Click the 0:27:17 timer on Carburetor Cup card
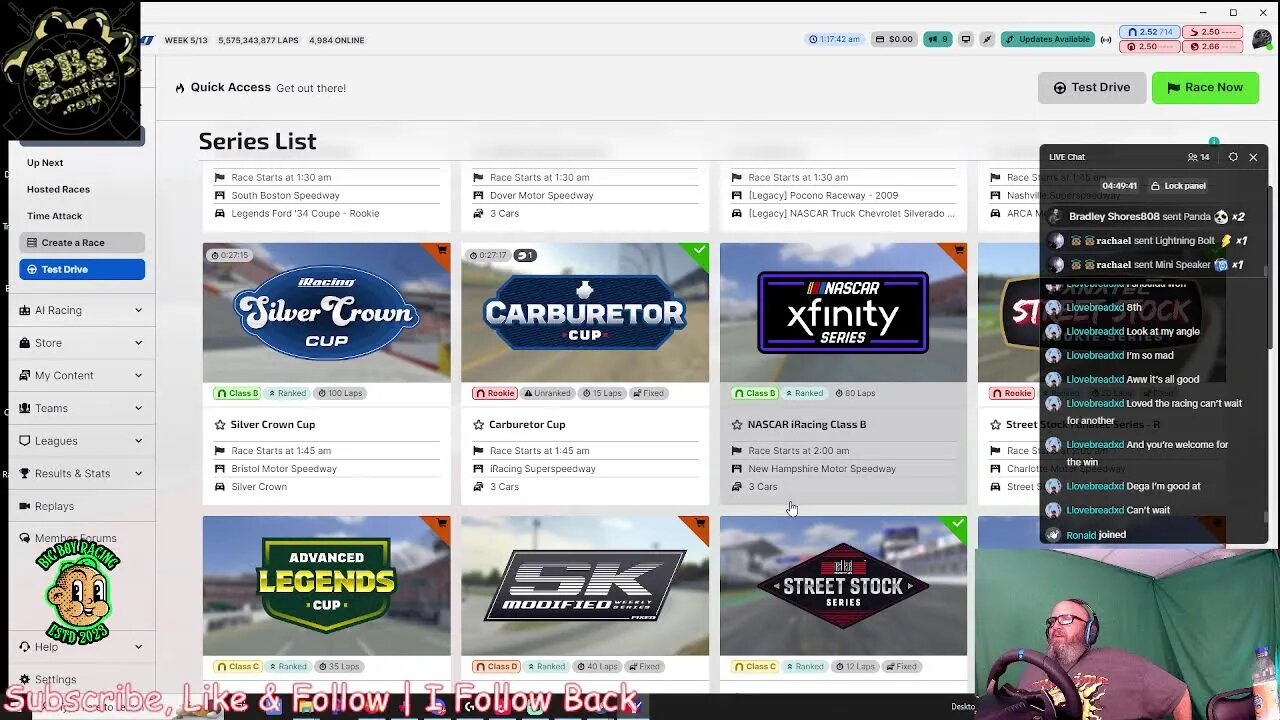The width and height of the screenshot is (1280, 720). pos(488,255)
